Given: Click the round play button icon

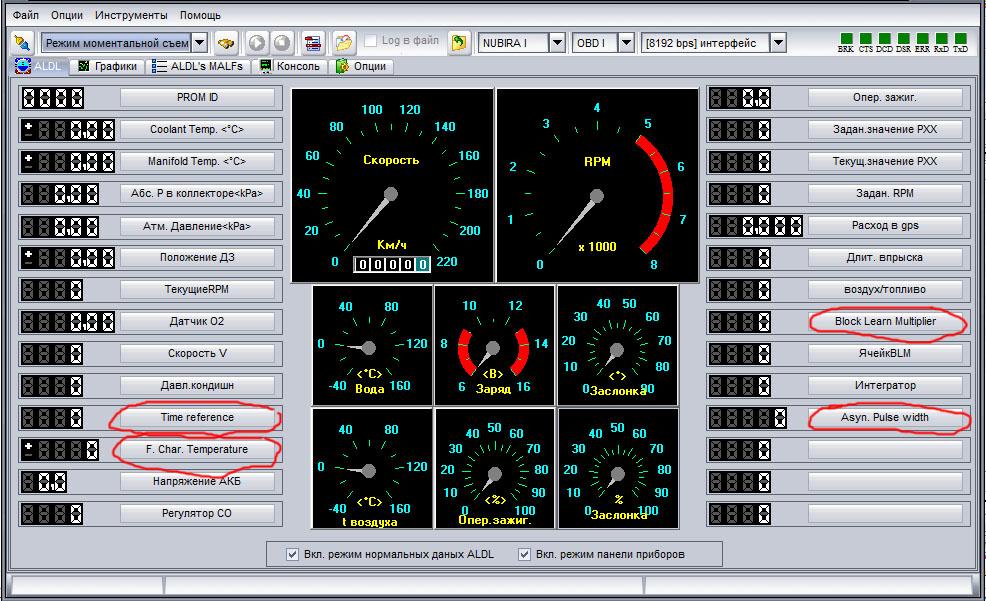Looking at the screenshot, I should [257, 43].
